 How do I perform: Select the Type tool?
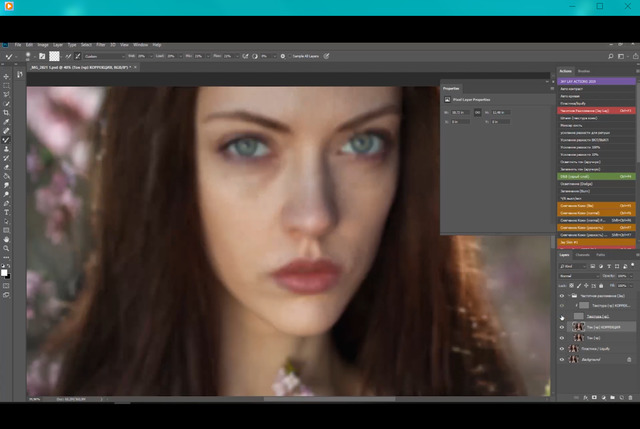point(7,212)
